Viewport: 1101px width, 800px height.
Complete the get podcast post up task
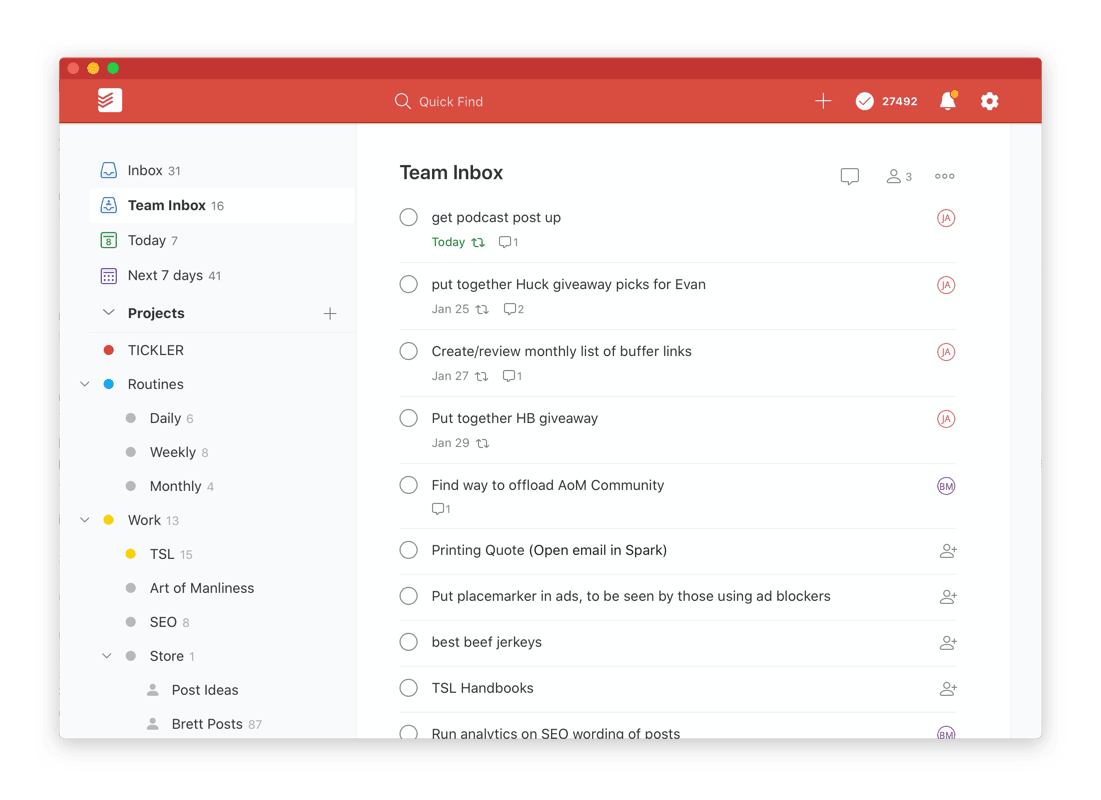tap(408, 217)
